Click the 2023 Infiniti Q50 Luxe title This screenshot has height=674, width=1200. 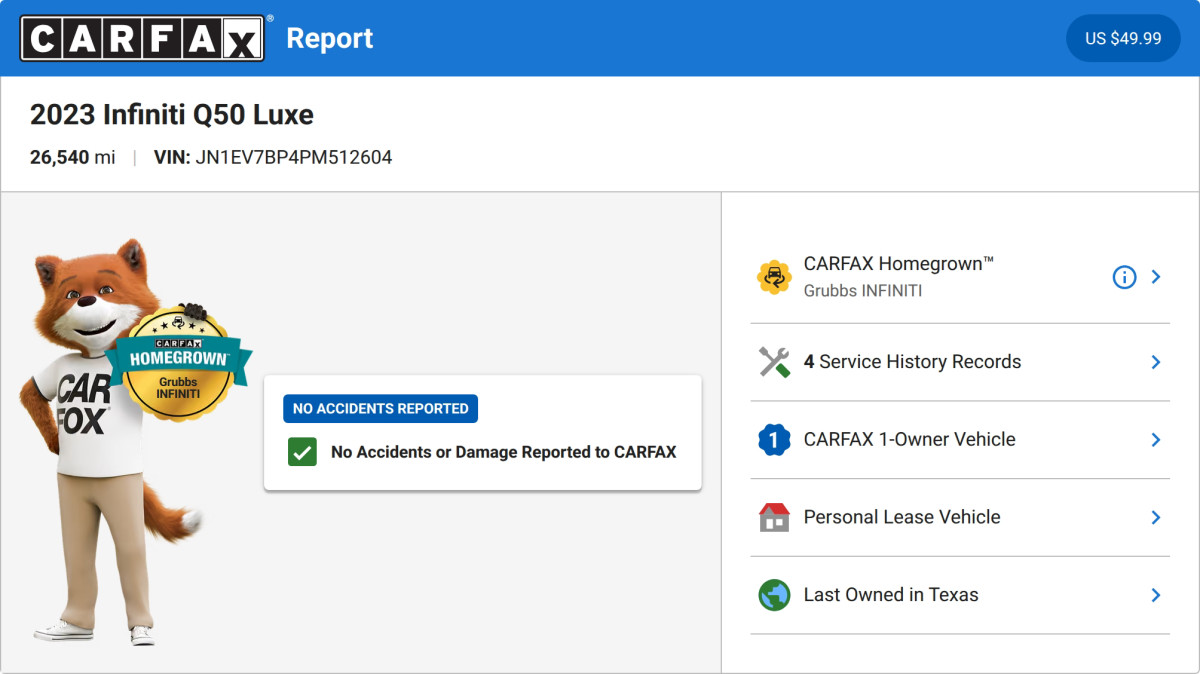pos(172,115)
